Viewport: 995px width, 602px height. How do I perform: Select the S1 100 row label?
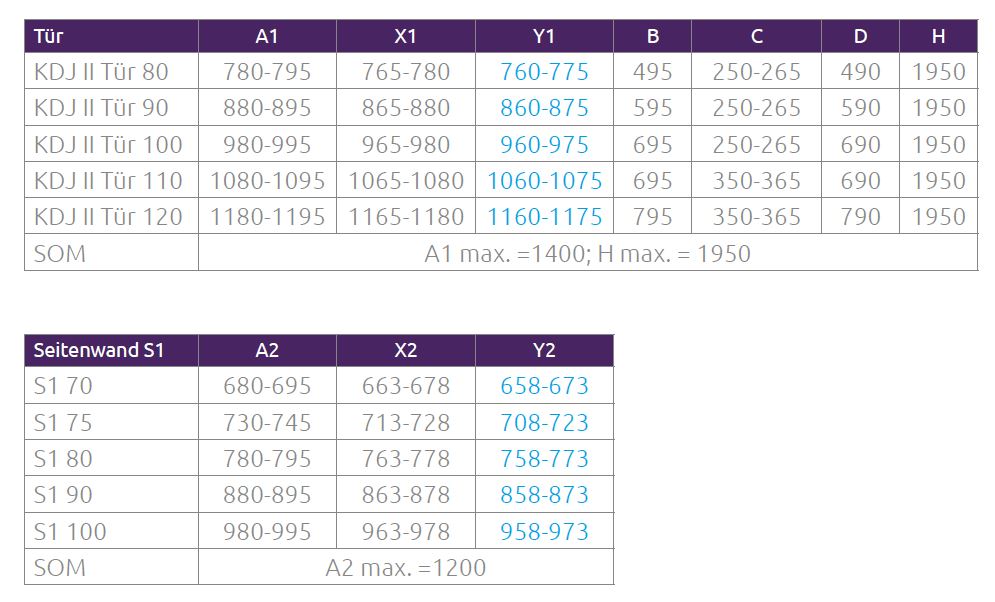[x=70, y=532]
